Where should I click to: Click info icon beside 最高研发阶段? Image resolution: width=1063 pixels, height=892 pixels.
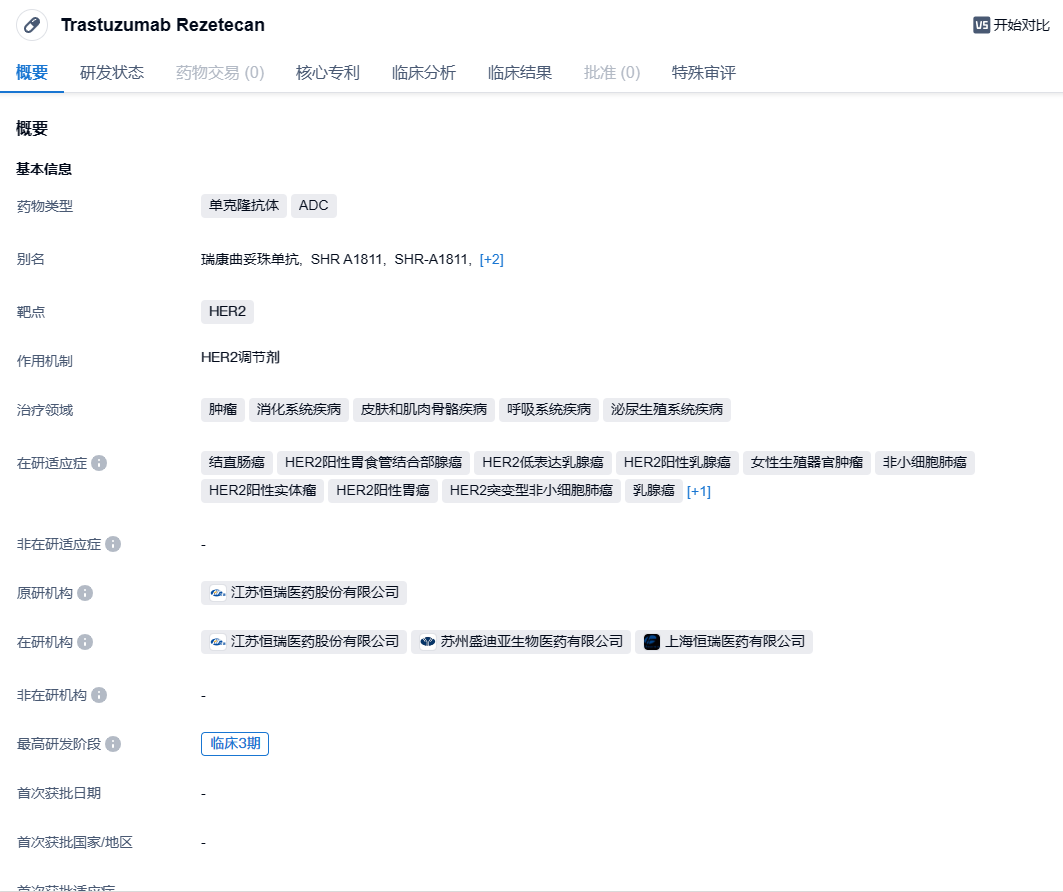coord(113,744)
